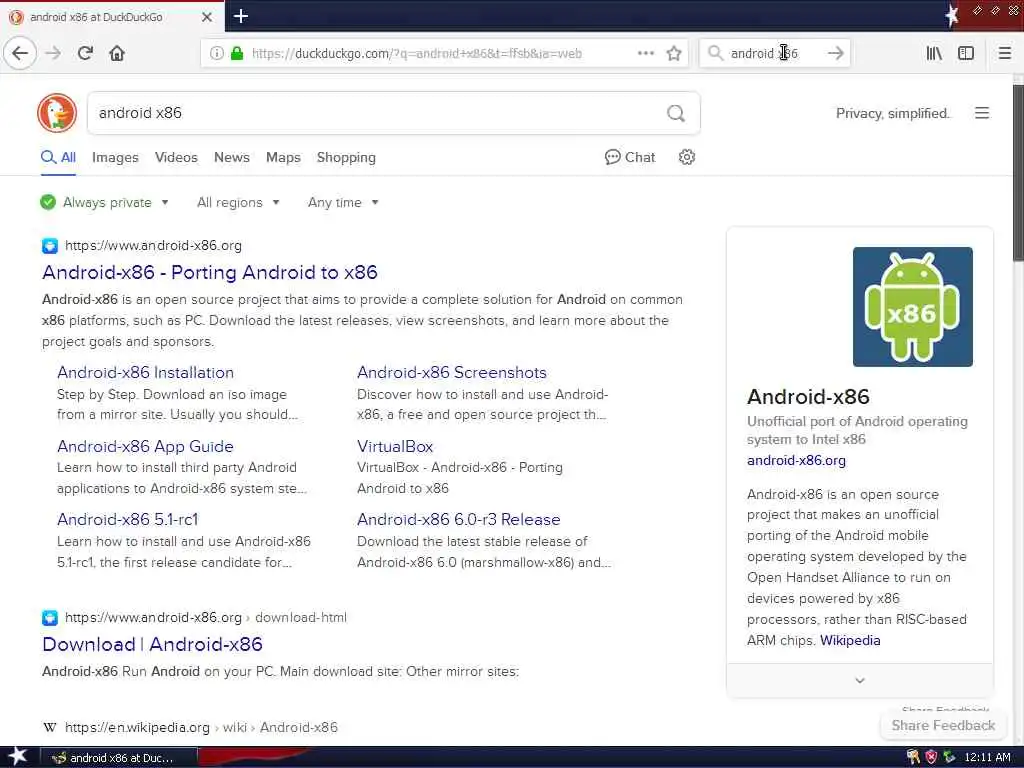This screenshot has width=1024, height=768.
Task: Open the Chat speech bubble option
Action: [630, 157]
